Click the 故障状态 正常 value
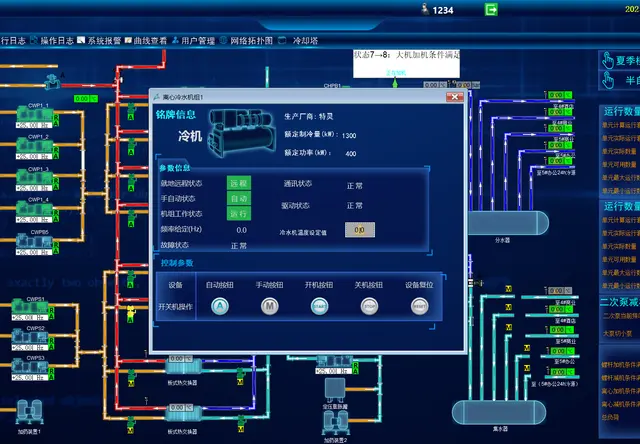The height and width of the screenshot is (444, 640). coord(239,246)
